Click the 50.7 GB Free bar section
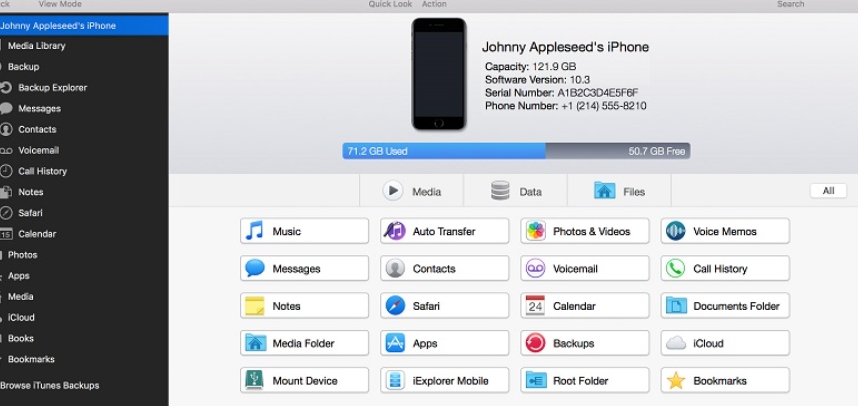The width and height of the screenshot is (858, 406). 618,151
